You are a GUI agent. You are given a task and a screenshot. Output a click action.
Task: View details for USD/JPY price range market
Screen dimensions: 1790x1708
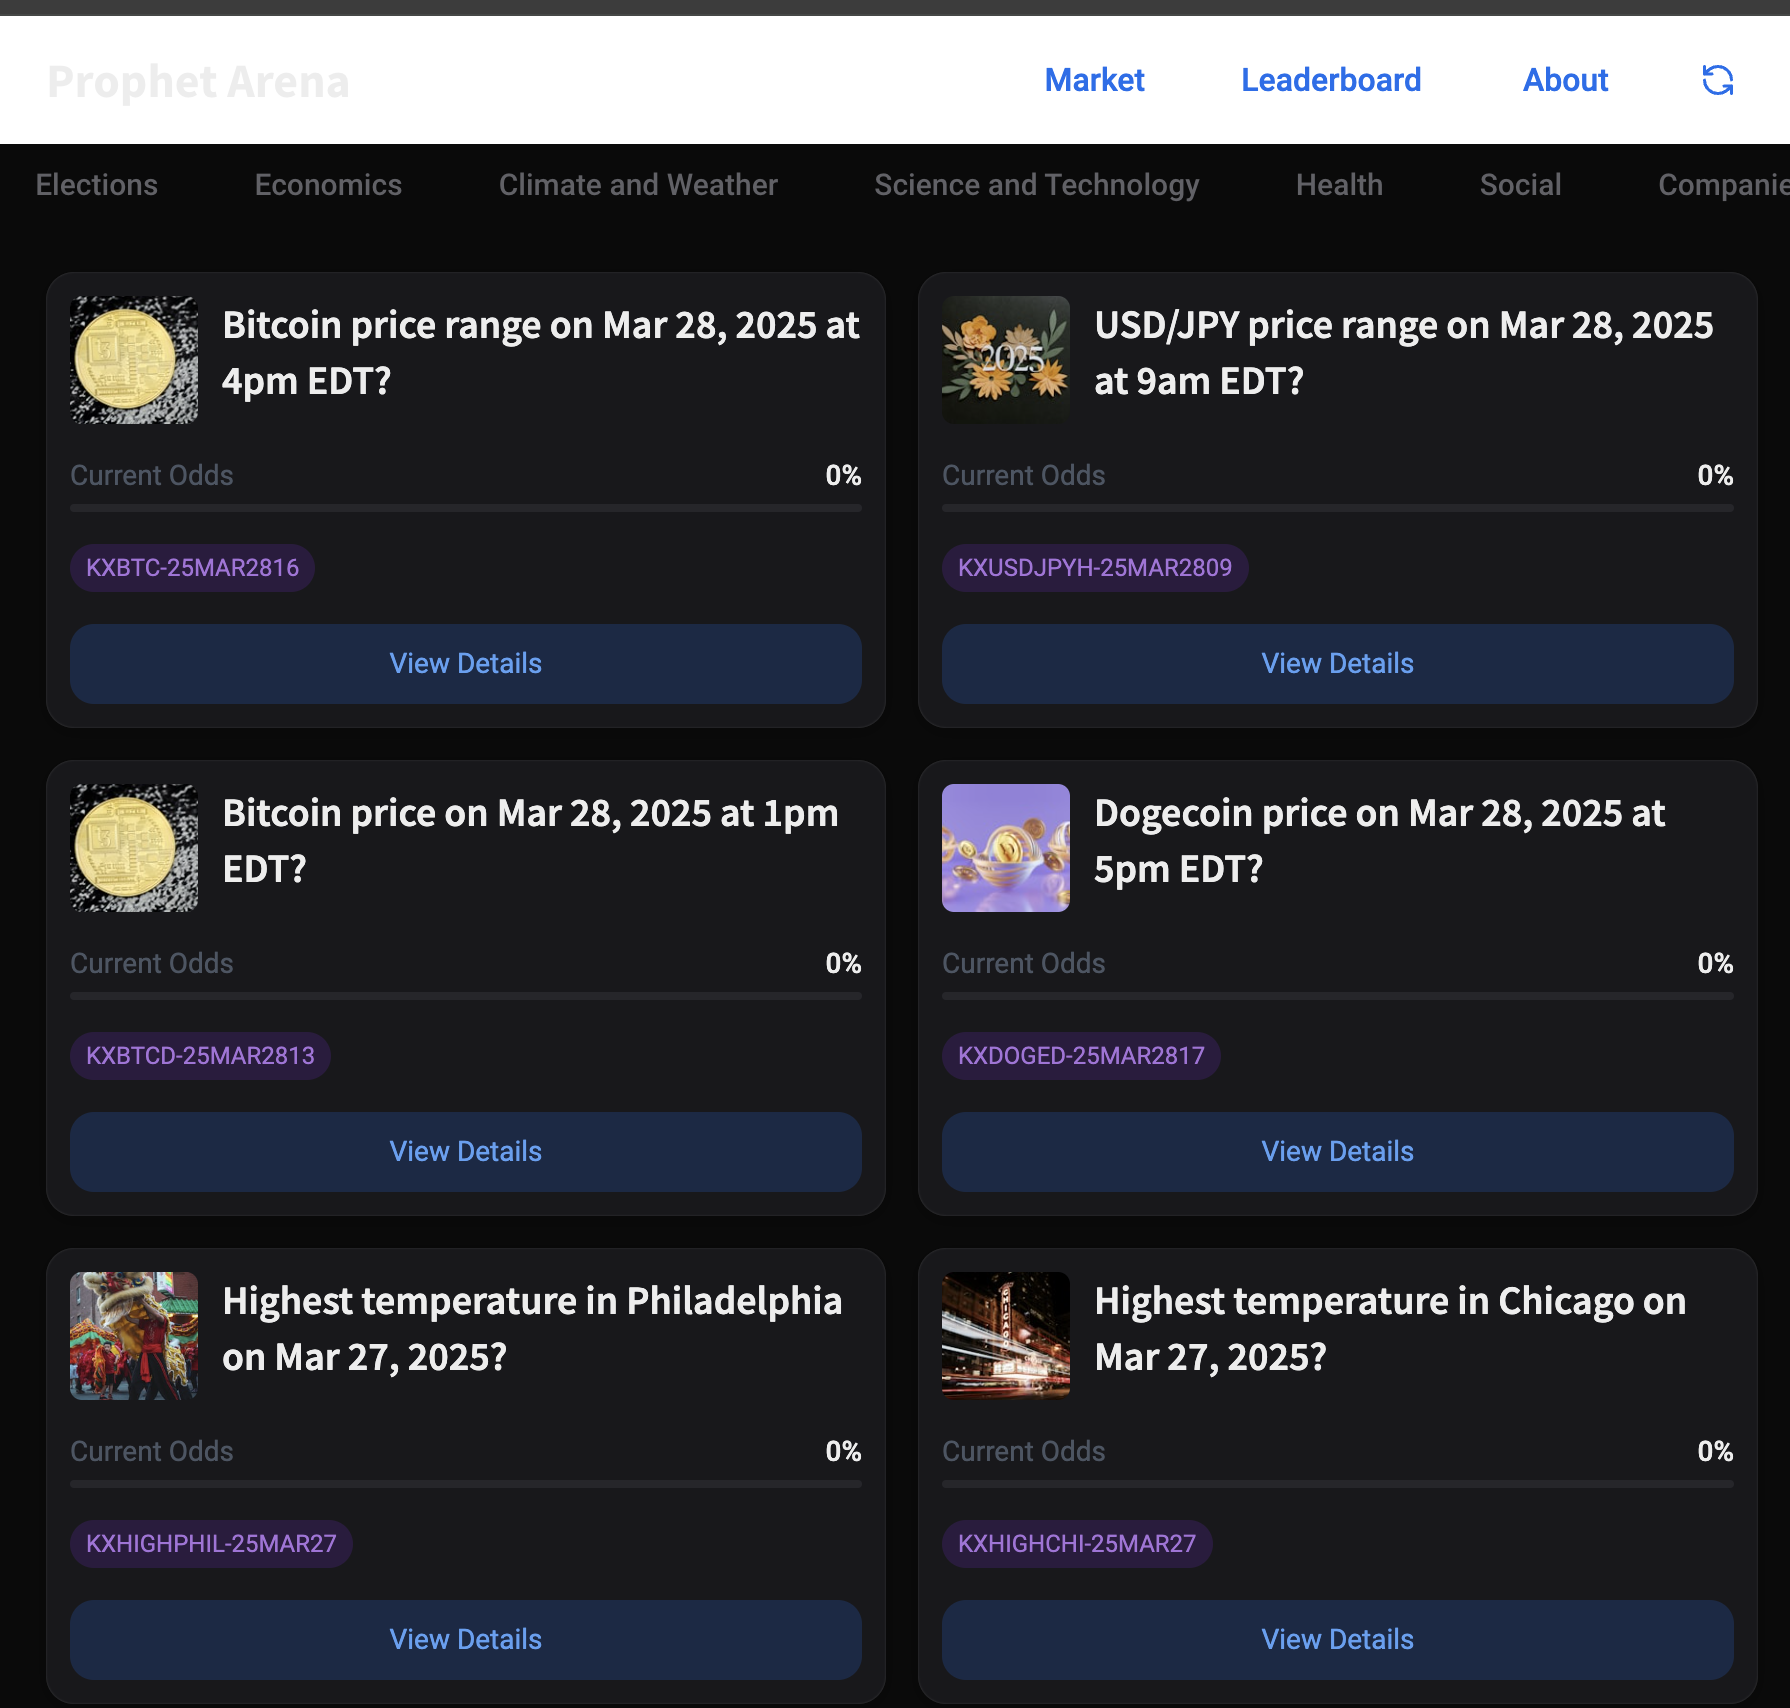click(x=1338, y=664)
